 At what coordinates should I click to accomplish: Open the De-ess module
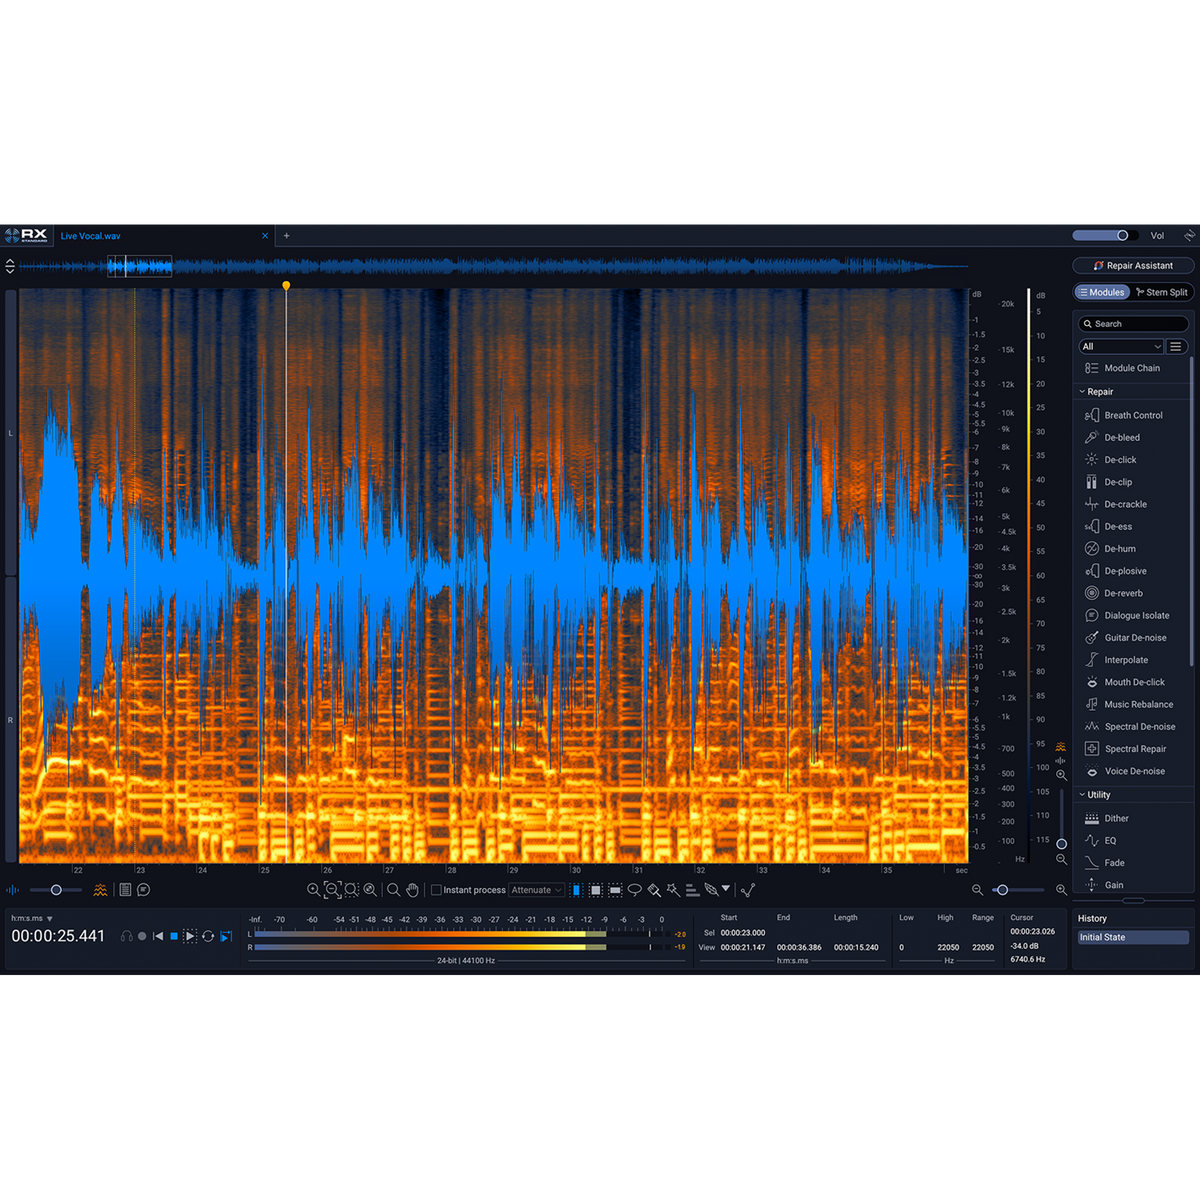pyautogui.click(x=1109, y=526)
